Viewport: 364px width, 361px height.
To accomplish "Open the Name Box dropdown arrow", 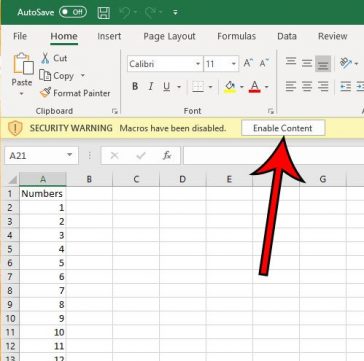I will point(70,155).
